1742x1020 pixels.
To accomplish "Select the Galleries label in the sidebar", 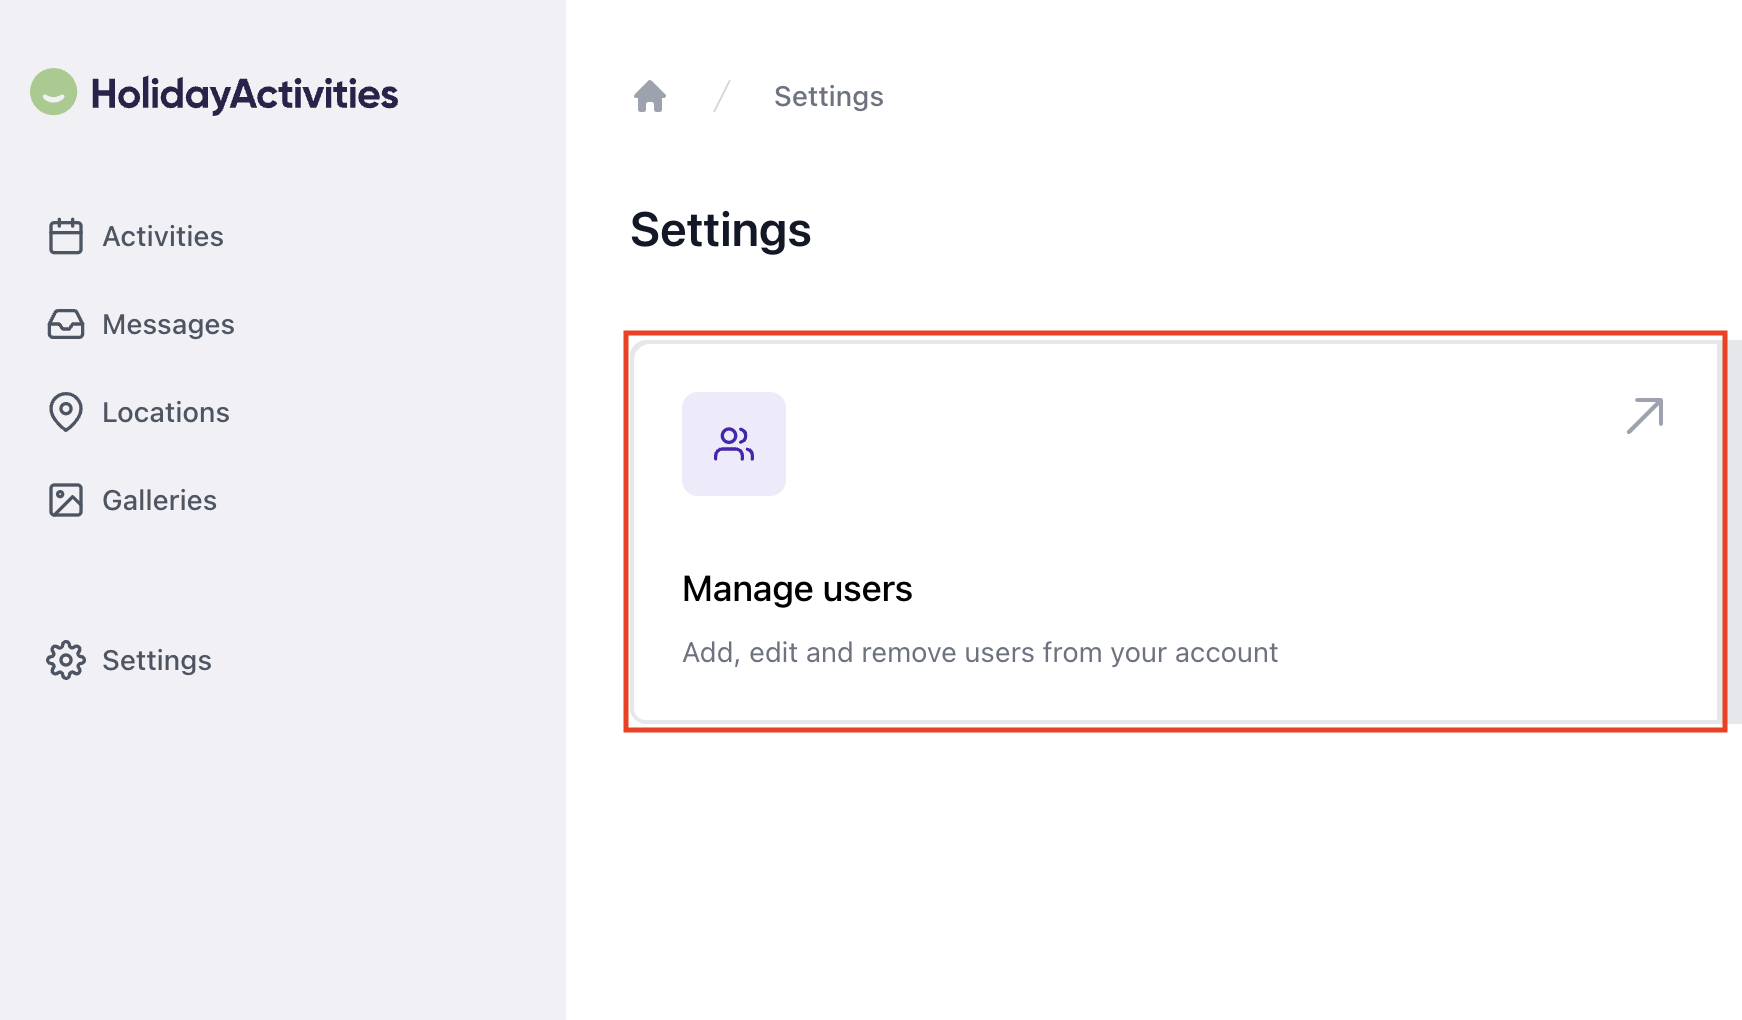I will pyautogui.click(x=159, y=500).
